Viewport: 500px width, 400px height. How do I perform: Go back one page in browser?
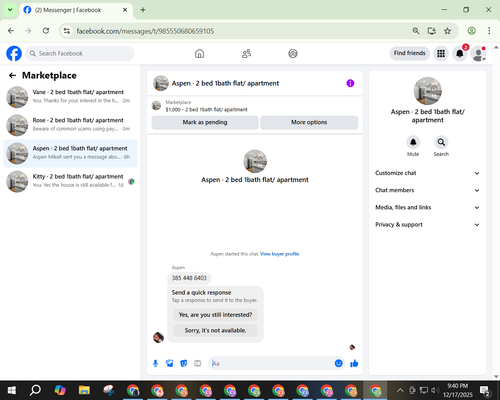coord(11,31)
